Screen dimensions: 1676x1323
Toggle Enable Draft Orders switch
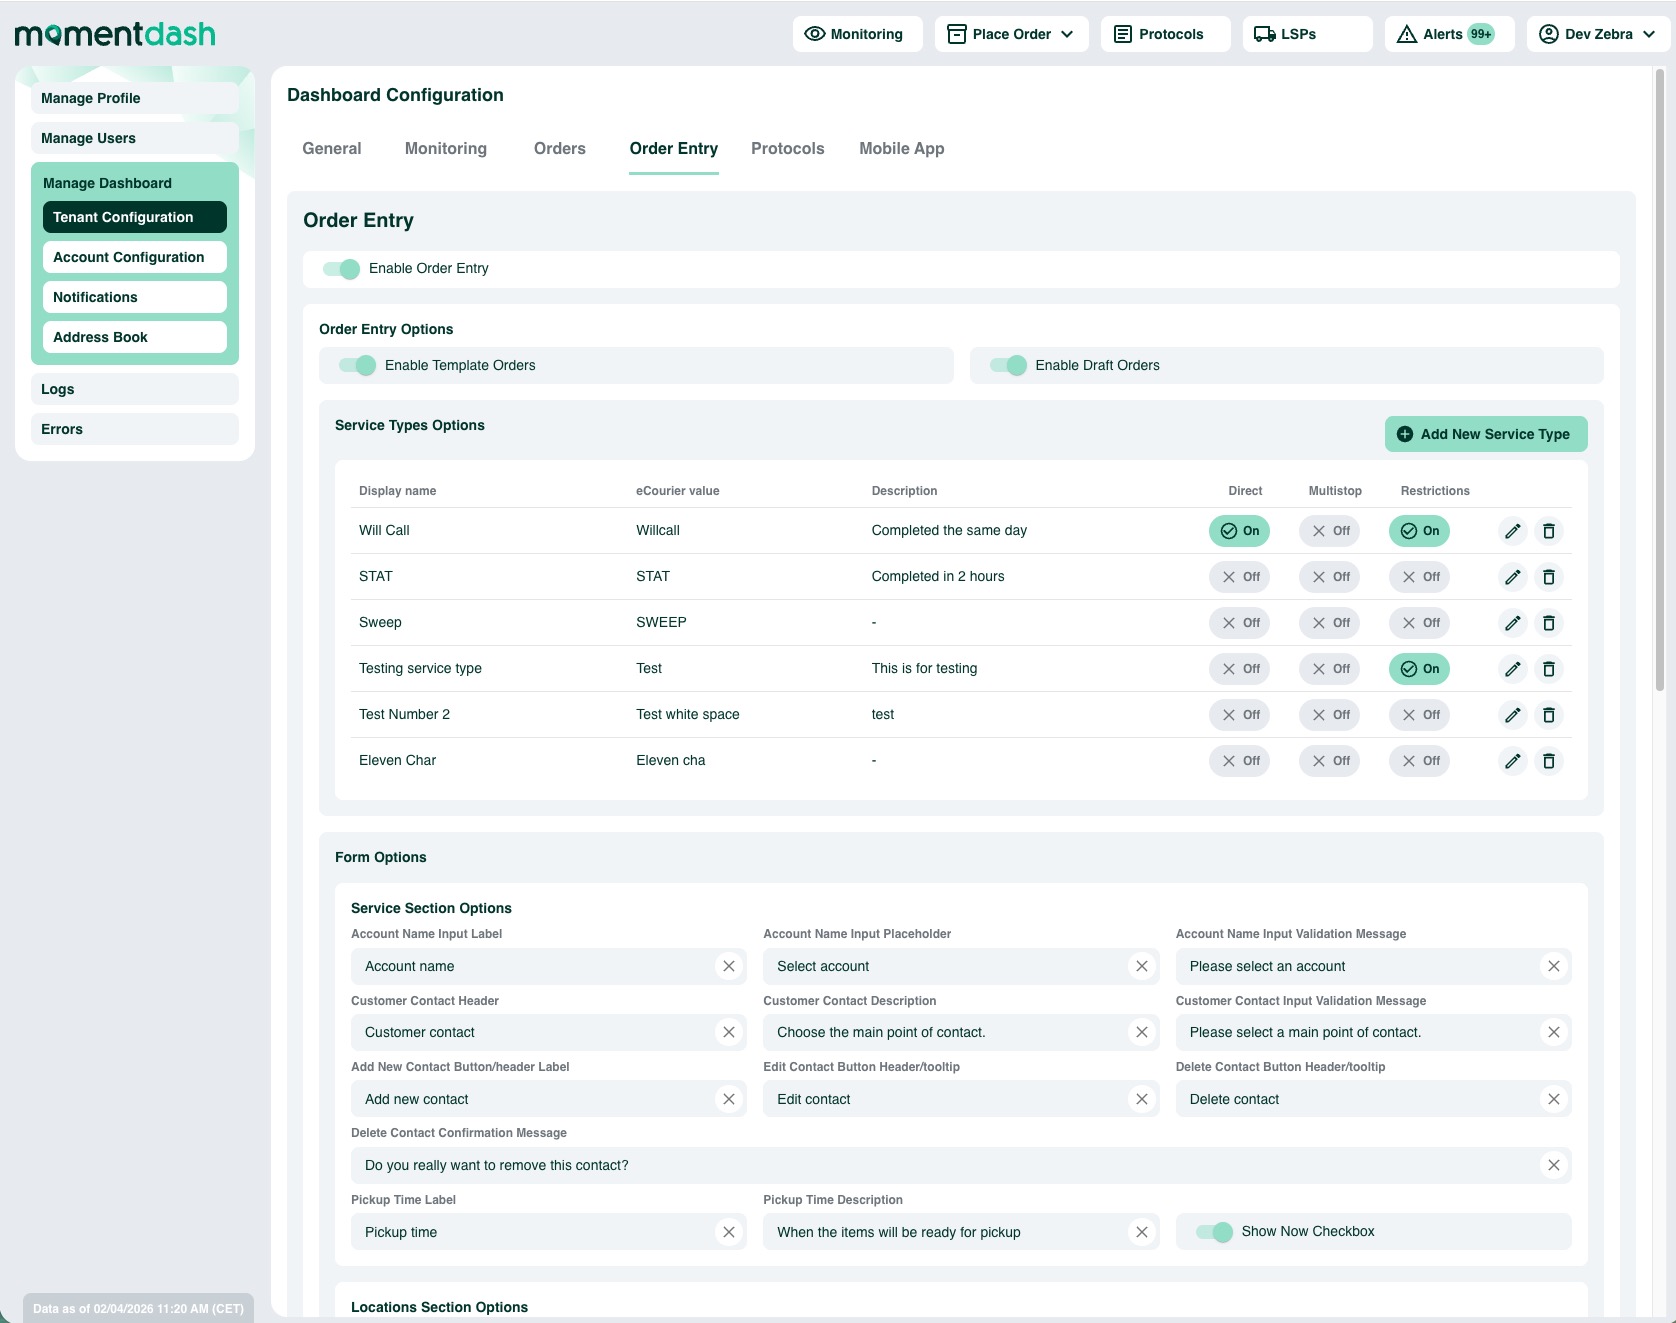pyautogui.click(x=1009, y=366)
